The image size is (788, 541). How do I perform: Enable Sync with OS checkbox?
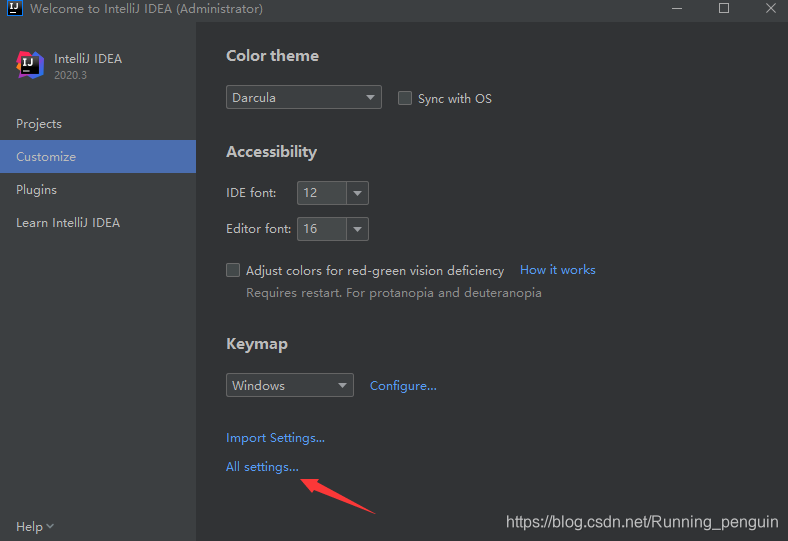coord(405,98)
